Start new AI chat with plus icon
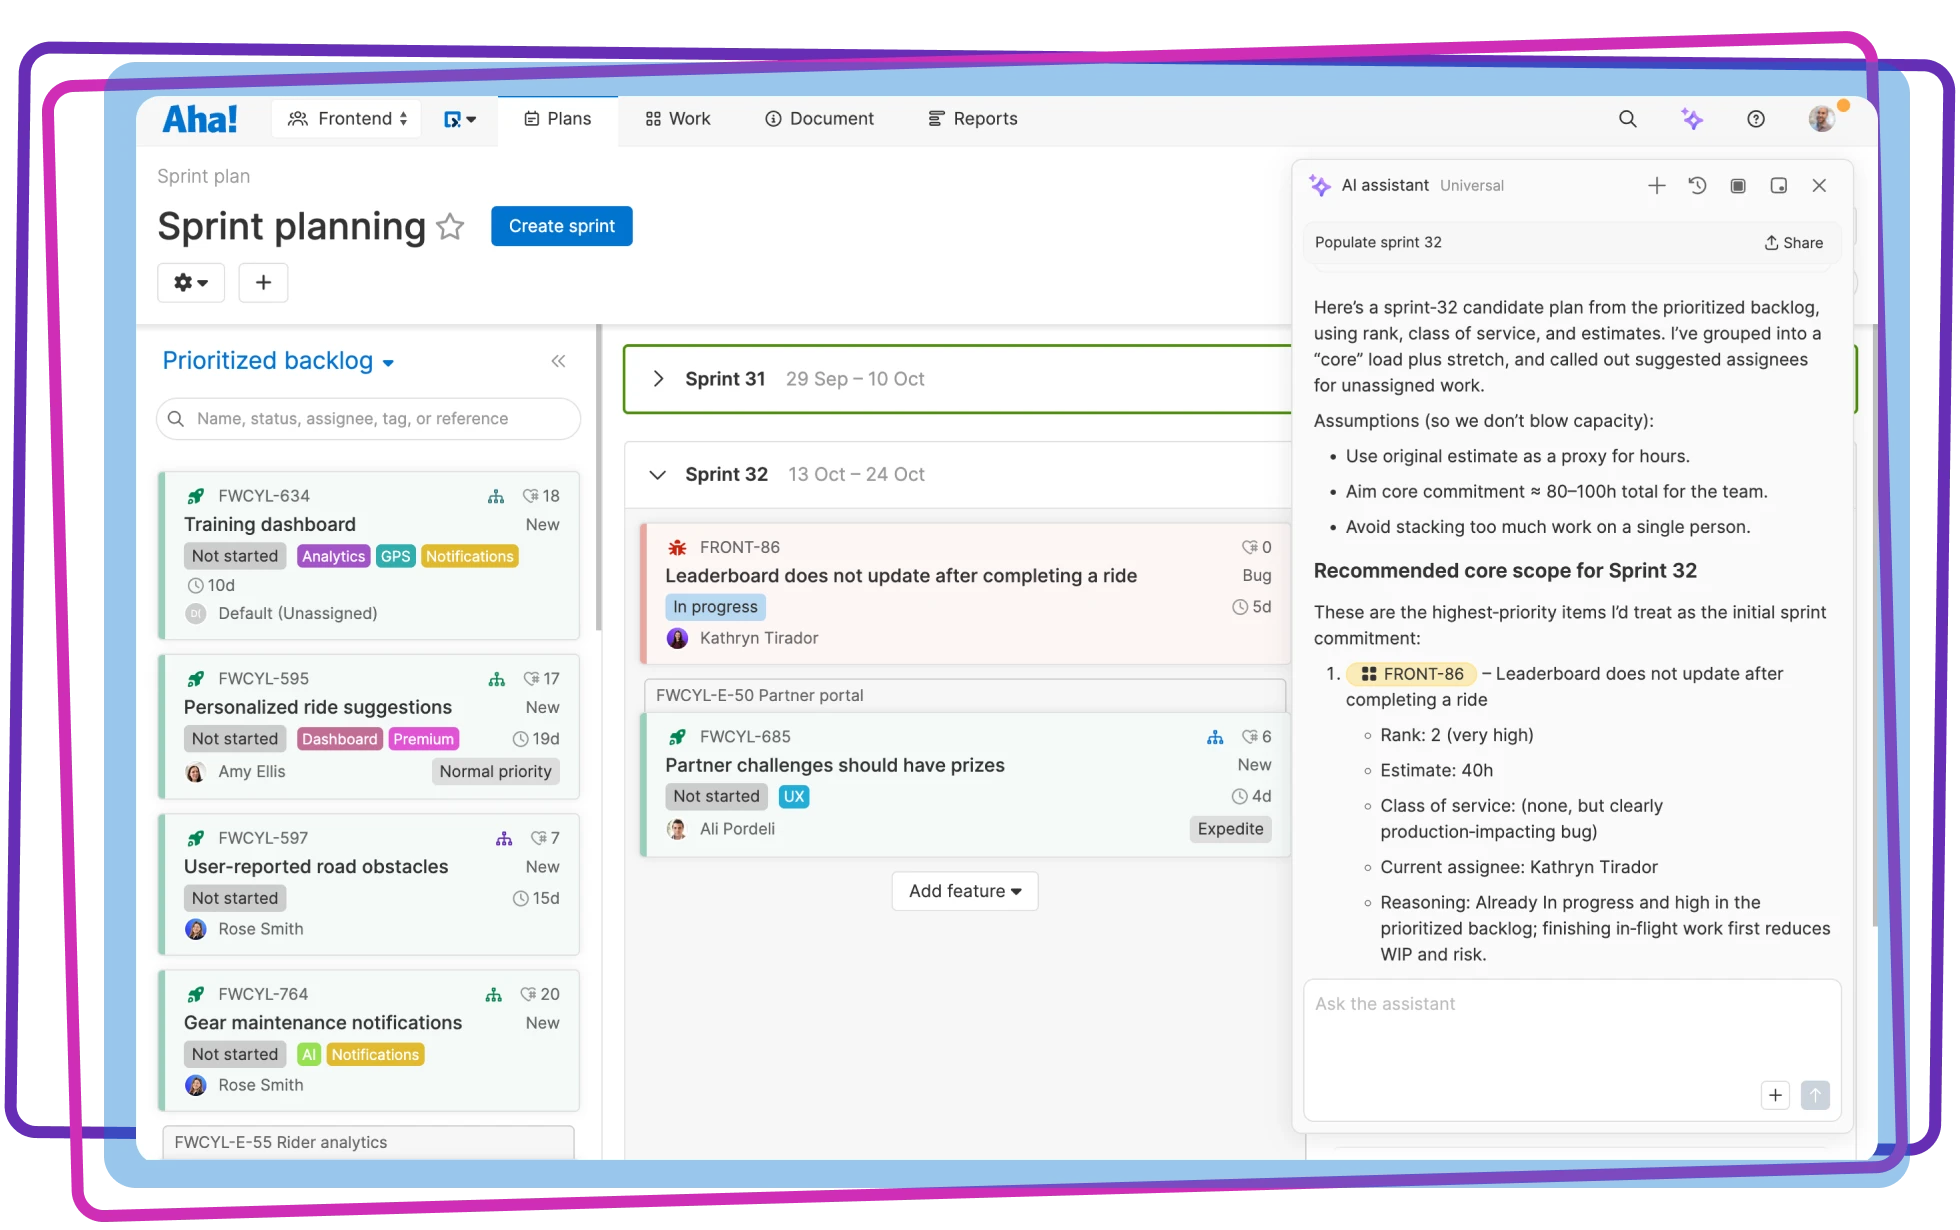This screenshot has height=1230, width=1960. 1657,186
